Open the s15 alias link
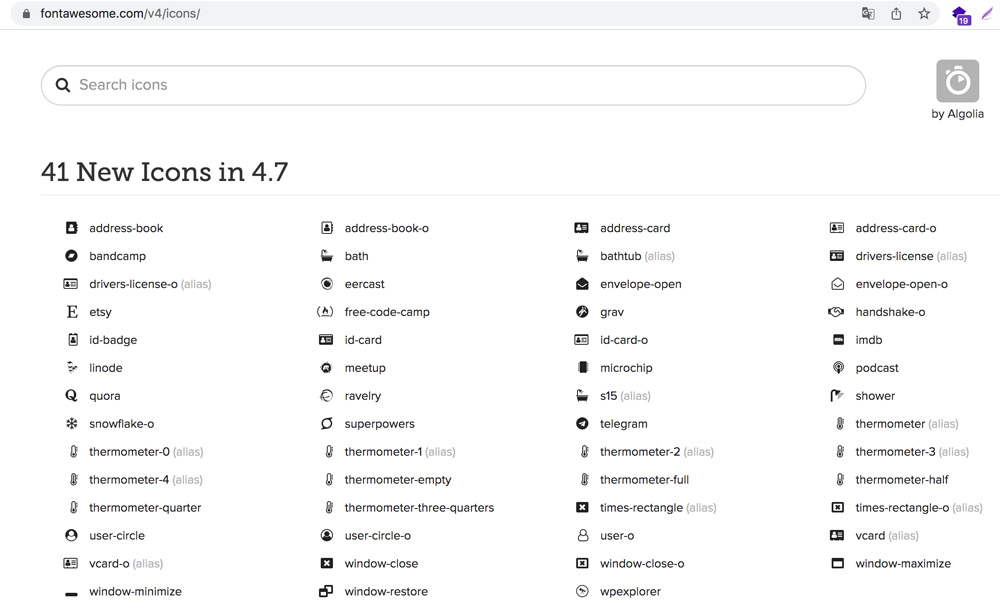The image size is (1000, 614). pos(625,396)
